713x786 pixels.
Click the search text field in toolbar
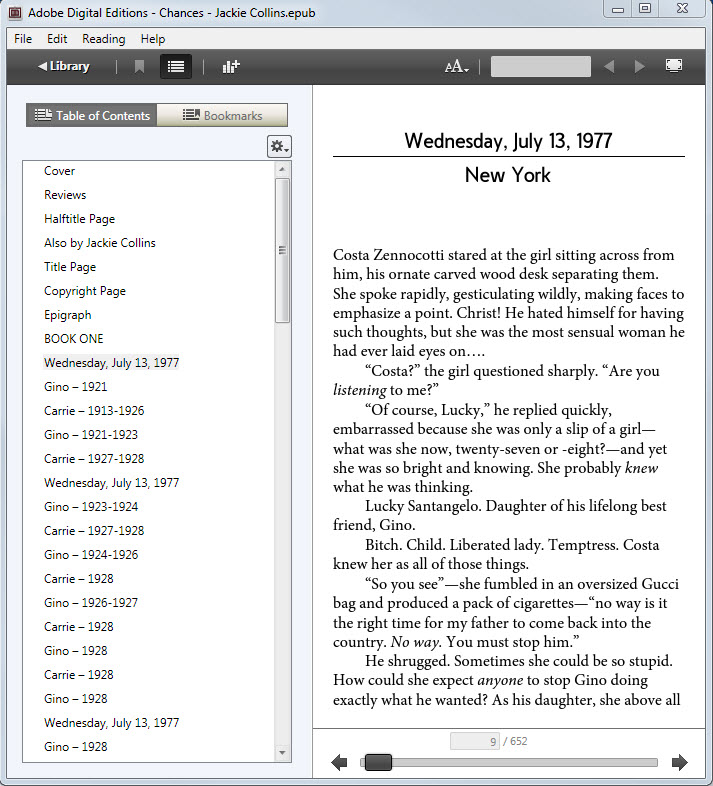pyautogui.click(x=540, y=67)
